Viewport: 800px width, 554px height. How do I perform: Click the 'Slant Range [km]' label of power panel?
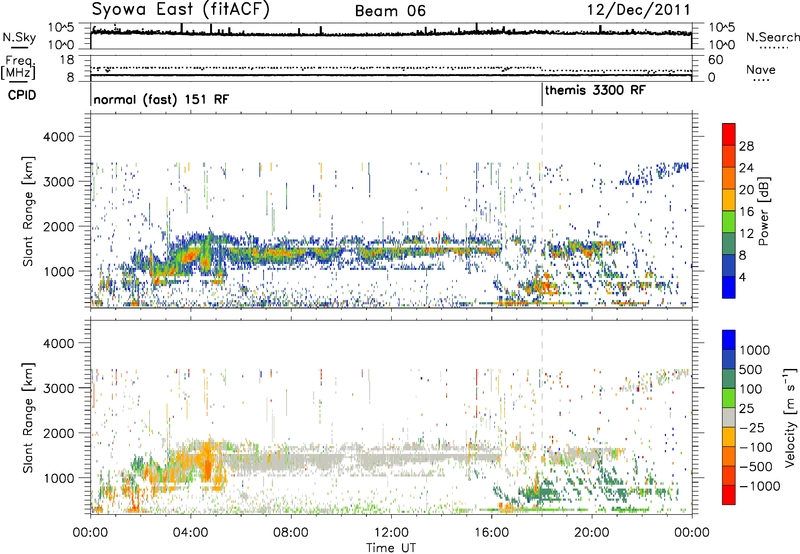[x=28, y=211]
